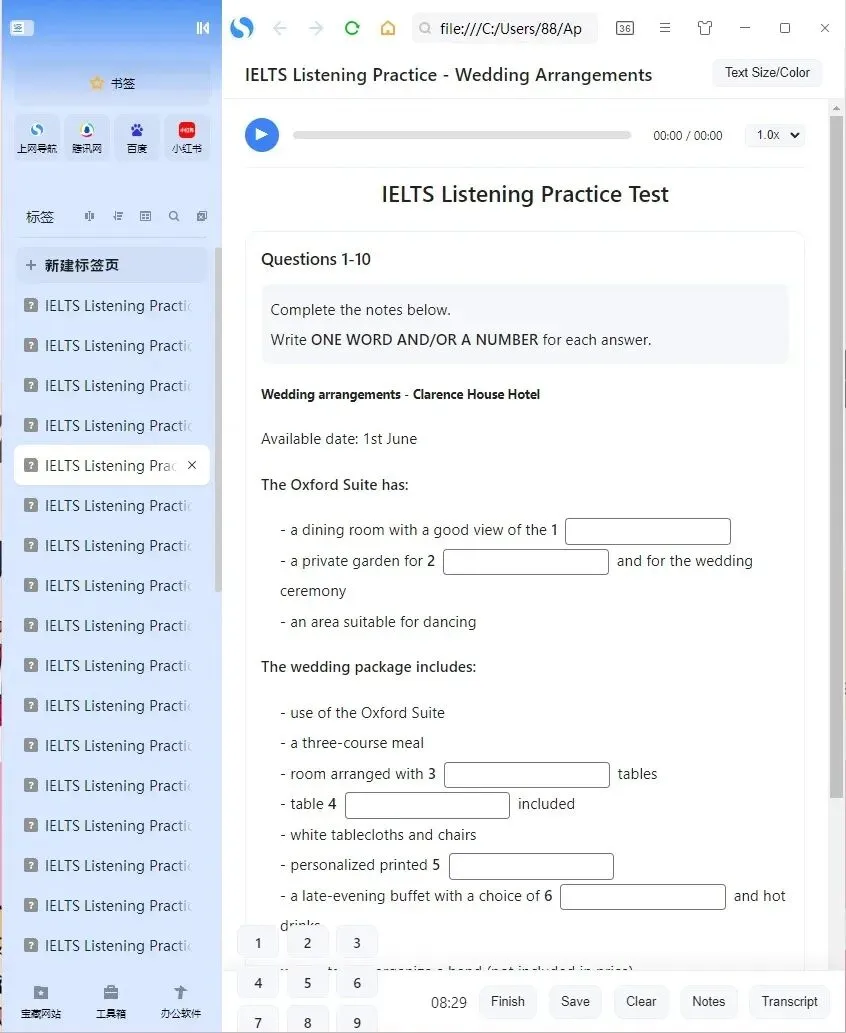Click the tag search magnifier icon

pyautogui.click(x=172, y=216)
